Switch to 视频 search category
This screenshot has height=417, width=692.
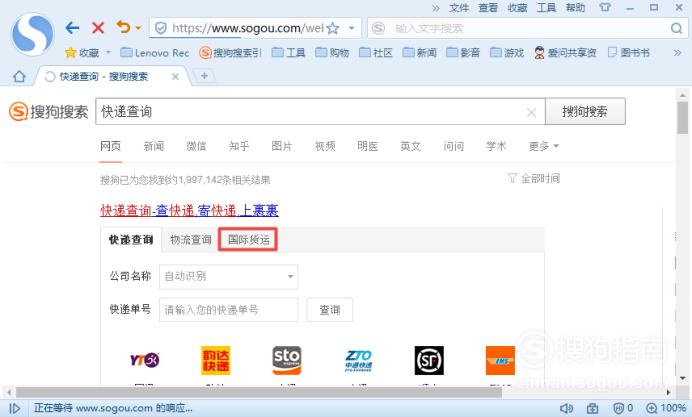(x=325, y=146)
